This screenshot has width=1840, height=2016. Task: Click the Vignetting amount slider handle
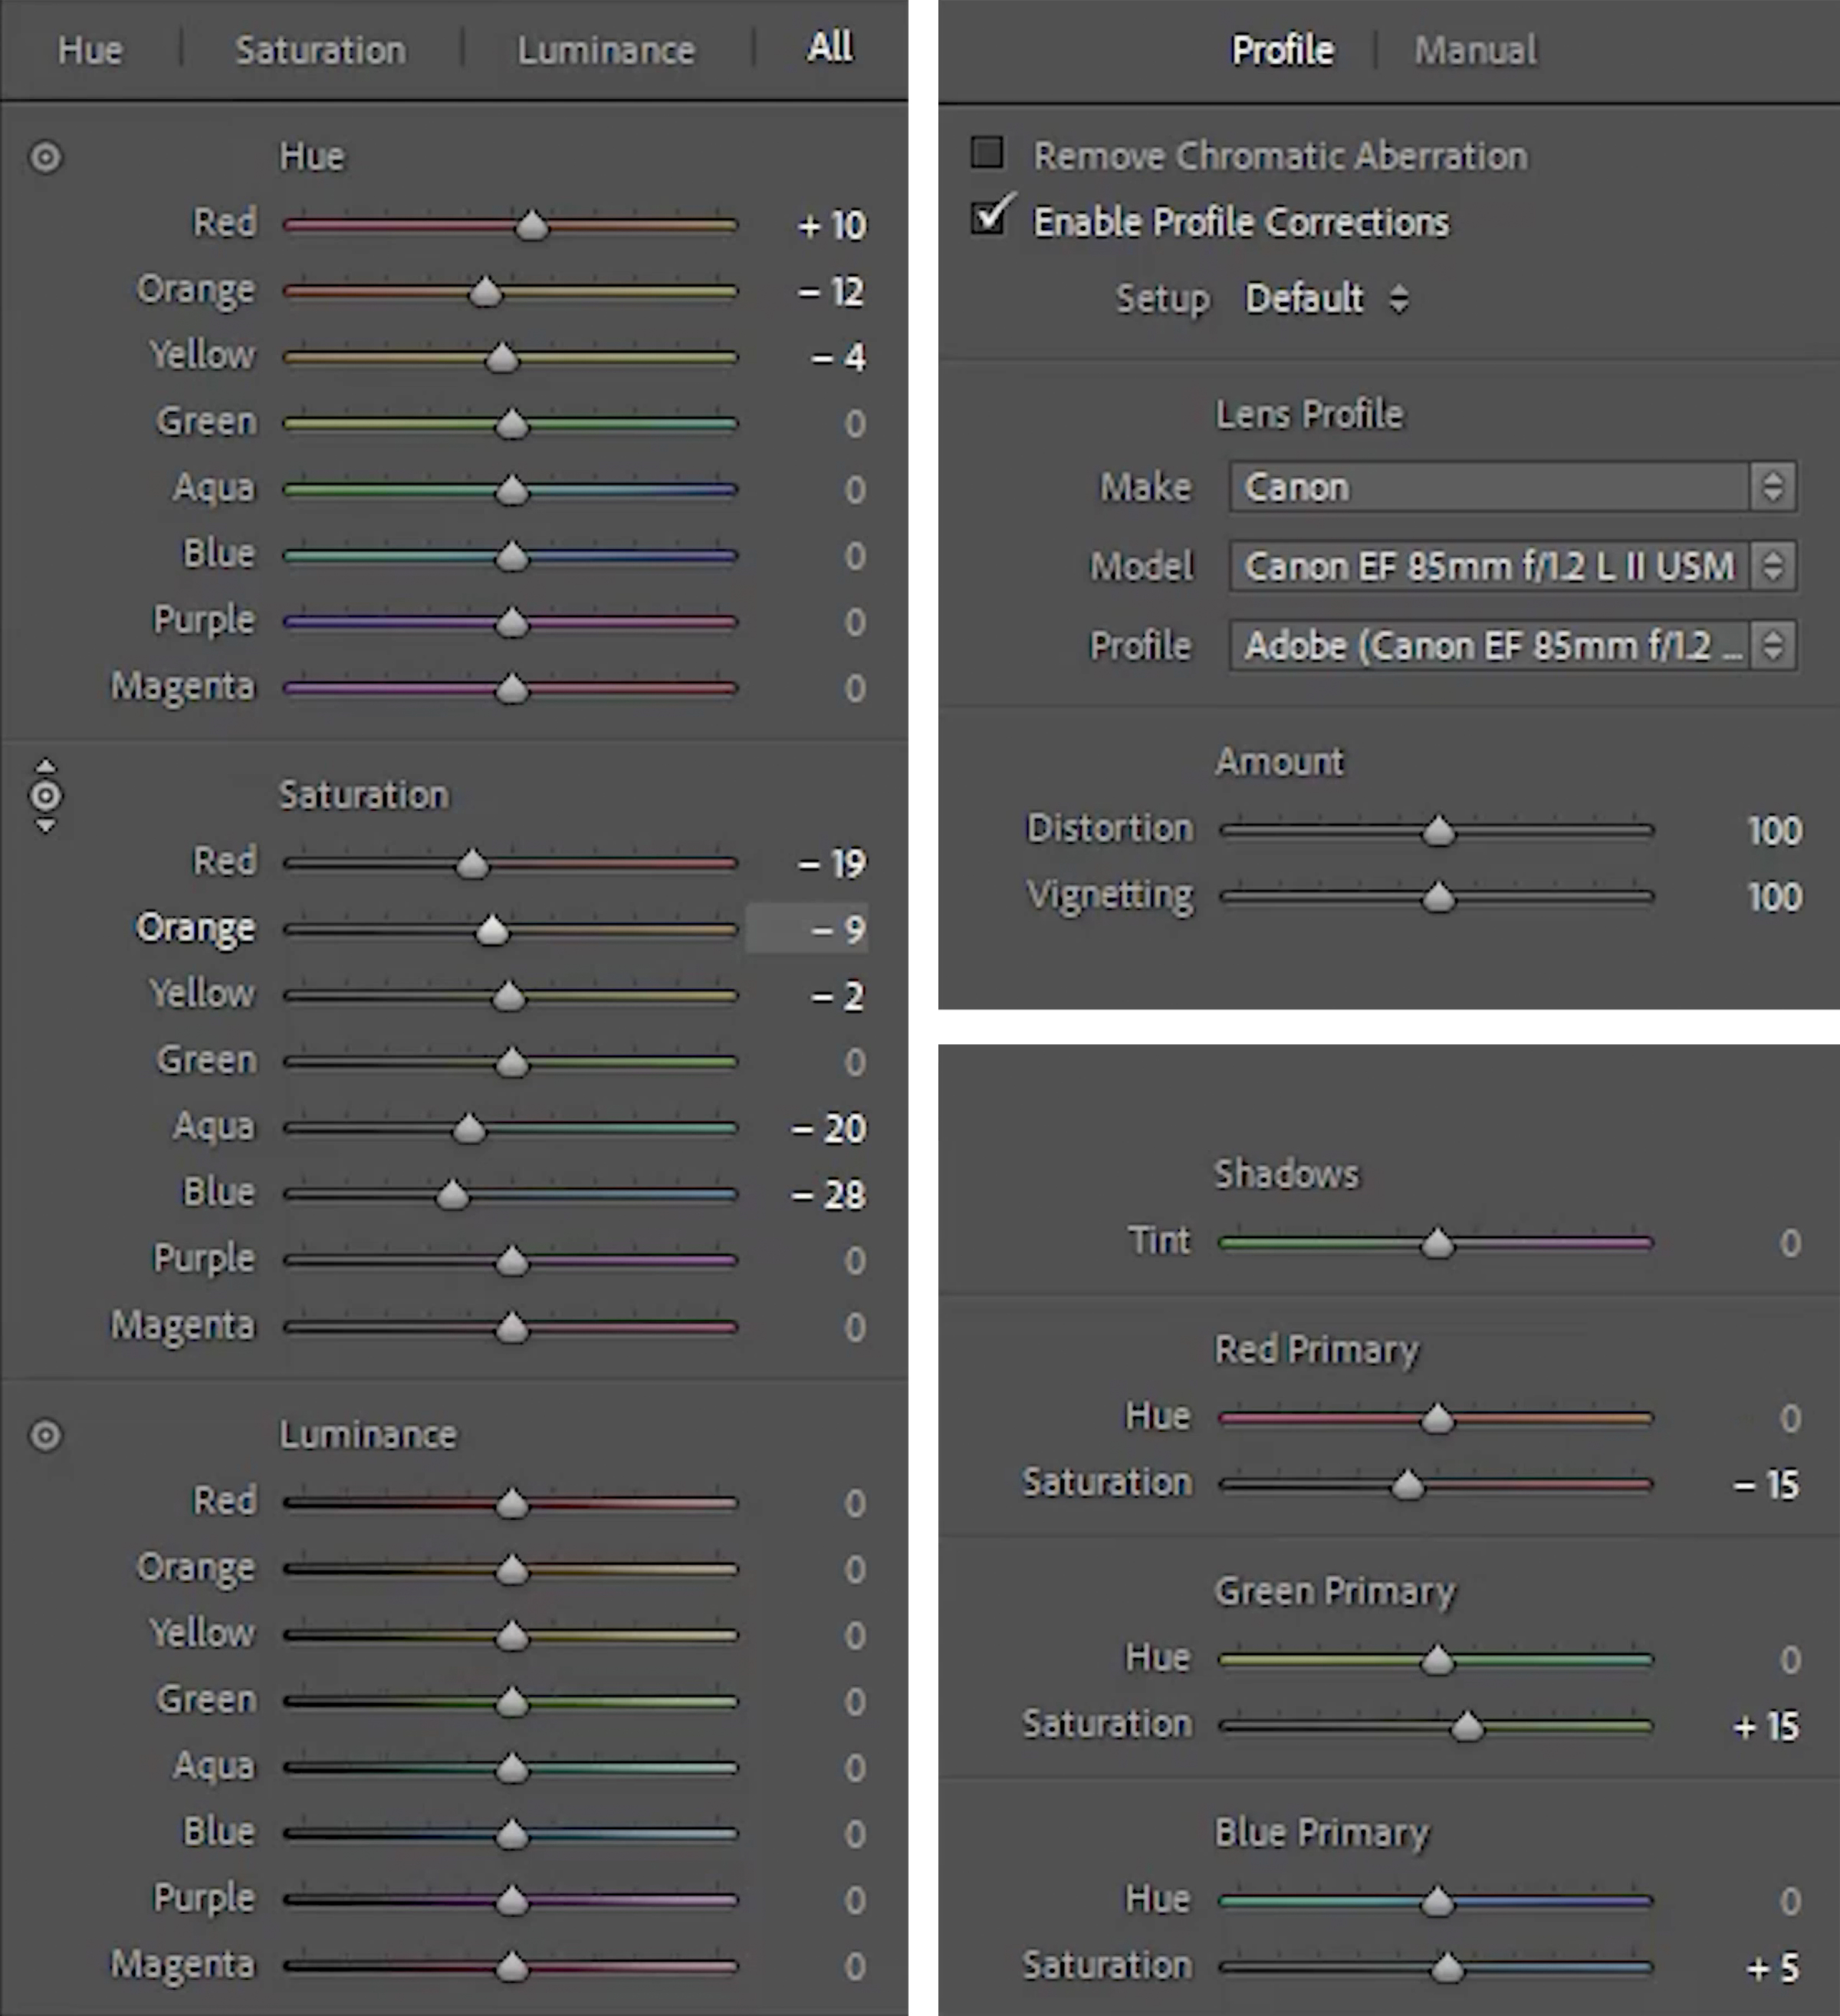pos(1440,897)
